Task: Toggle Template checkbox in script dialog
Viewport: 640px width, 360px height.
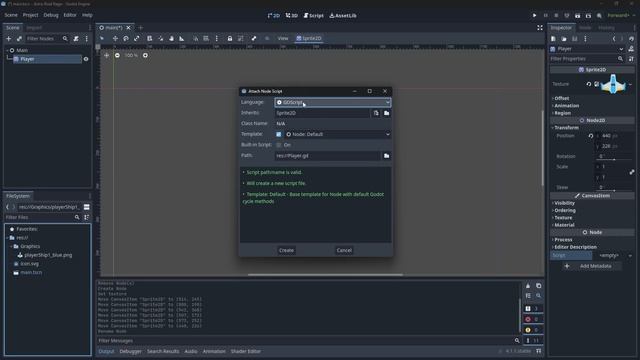Action: [278, 134]
